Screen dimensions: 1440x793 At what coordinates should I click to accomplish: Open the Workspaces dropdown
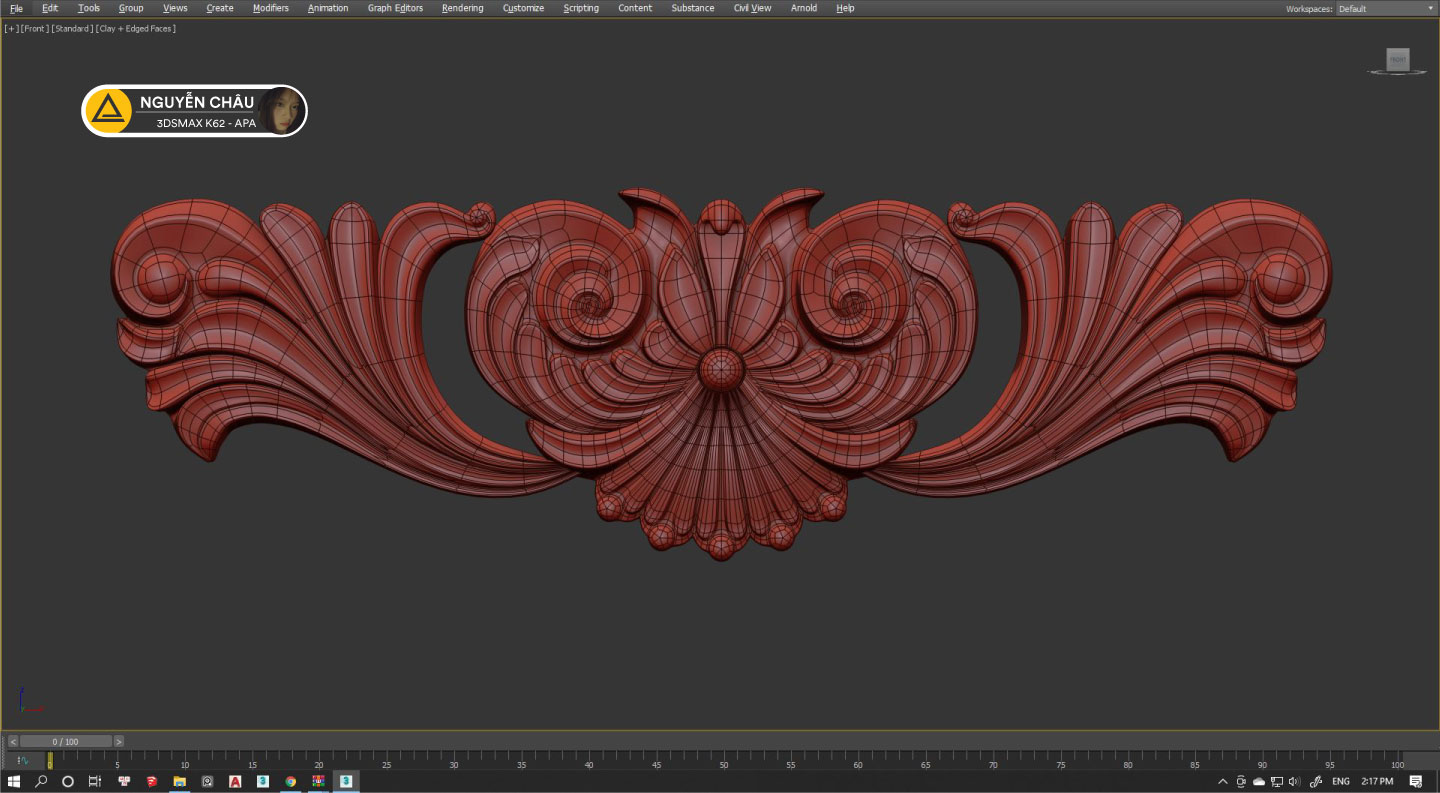(1384, 9)
